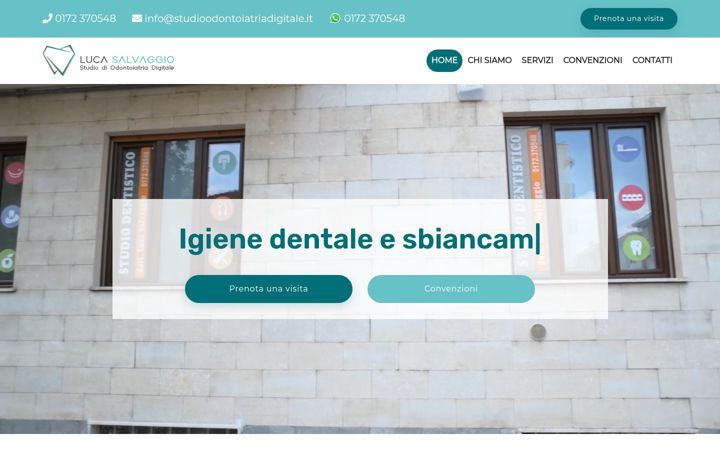The height and width of the screenshot is (450, 720).
Task: Open email link info@studioodontoiatriadigitale.it
Action: pyautogui.click(x=229, y=18)
